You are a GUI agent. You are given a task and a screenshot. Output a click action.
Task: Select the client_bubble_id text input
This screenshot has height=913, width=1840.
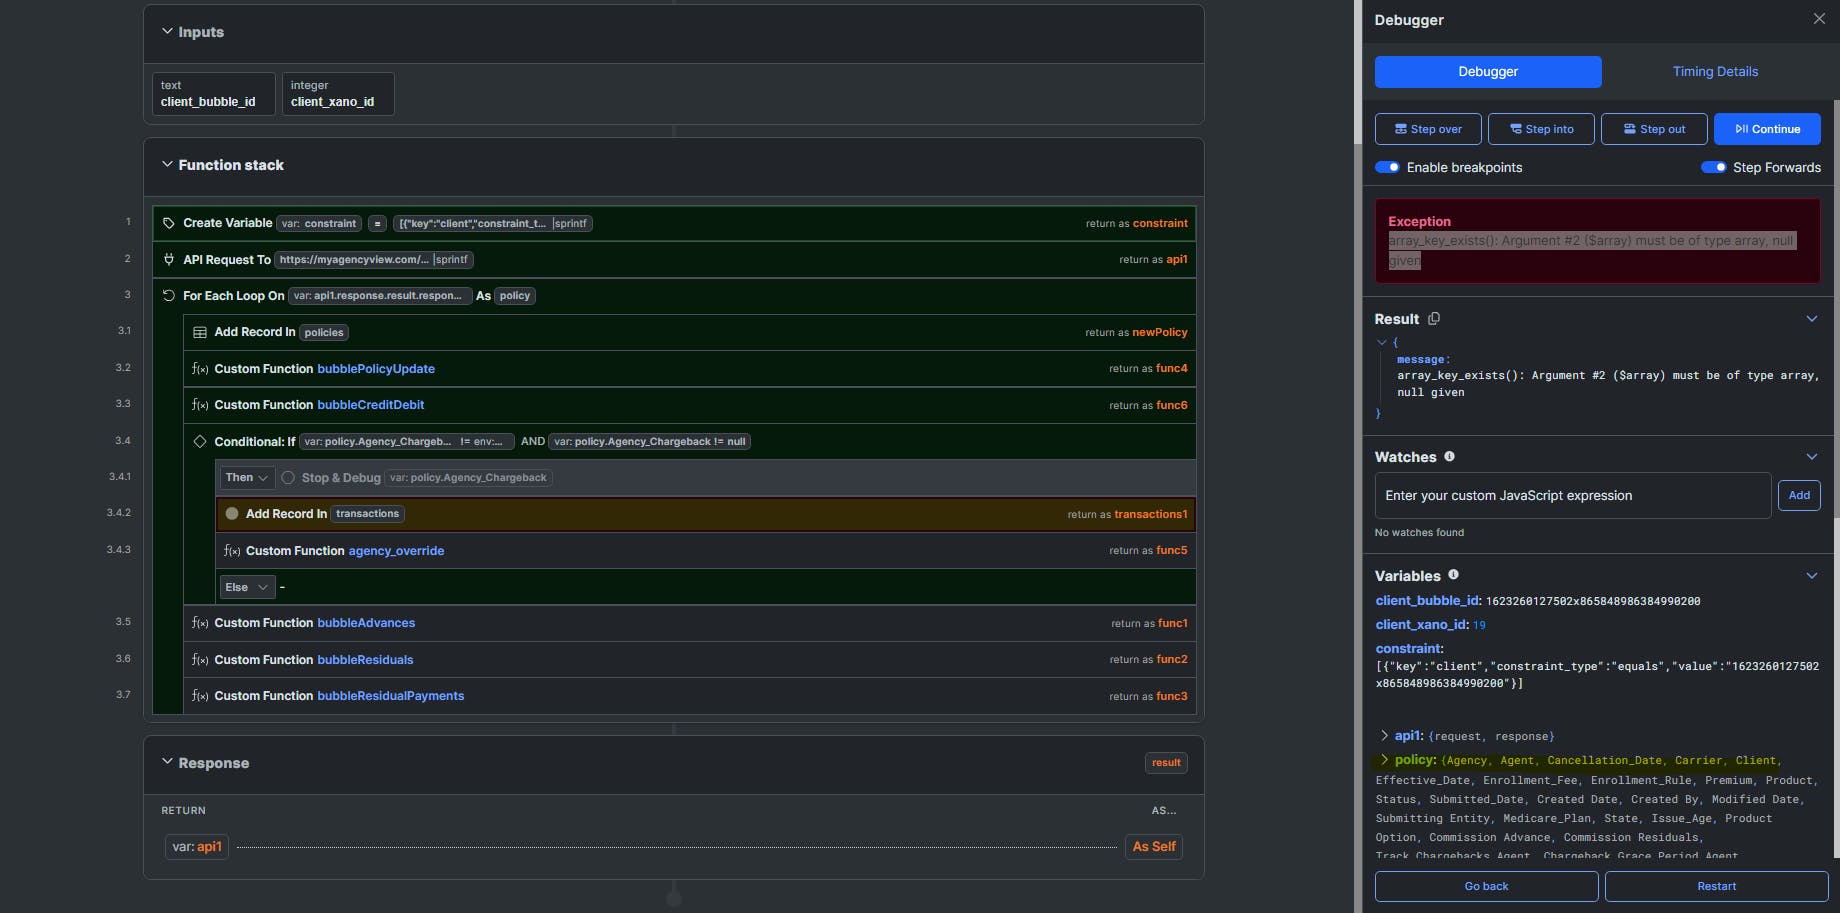213,94
